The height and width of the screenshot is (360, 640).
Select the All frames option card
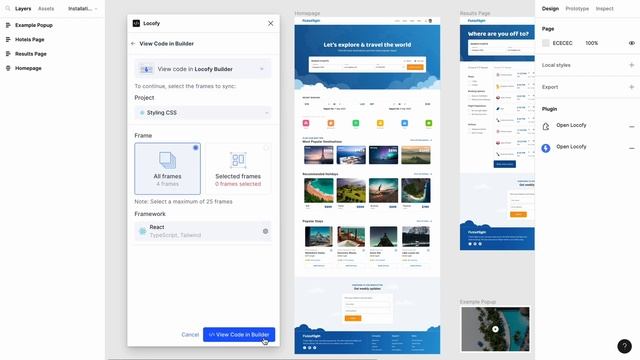167,169
